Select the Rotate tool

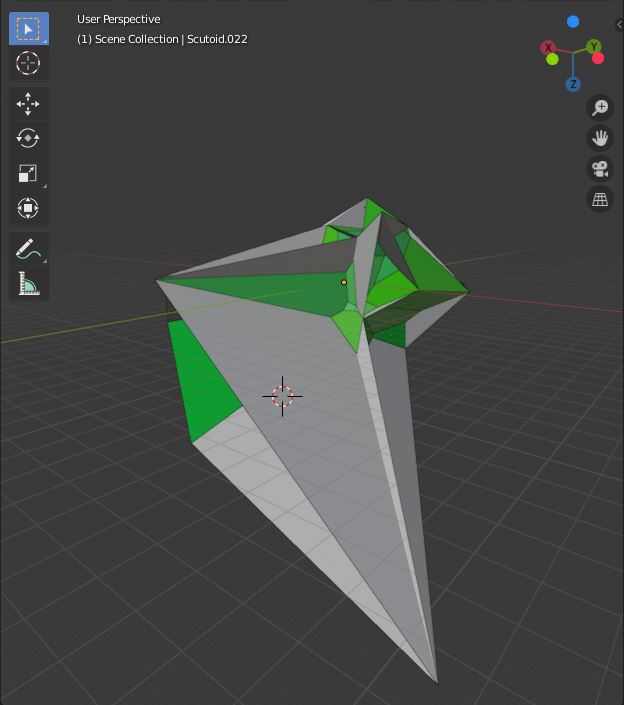(28, 138)
